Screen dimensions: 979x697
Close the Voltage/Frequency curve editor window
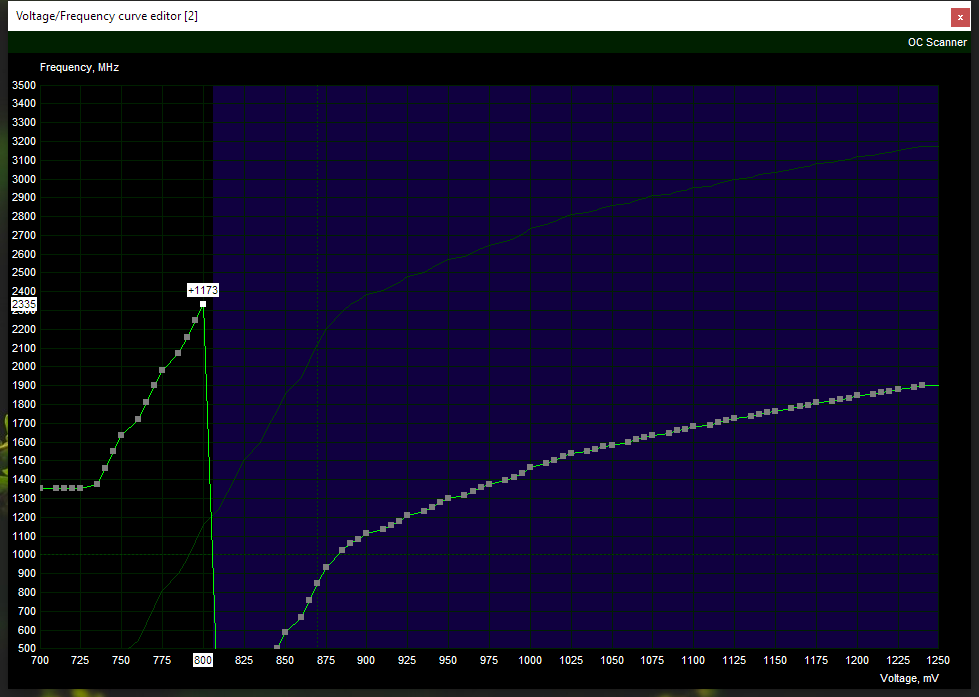[x=960, y=17]
